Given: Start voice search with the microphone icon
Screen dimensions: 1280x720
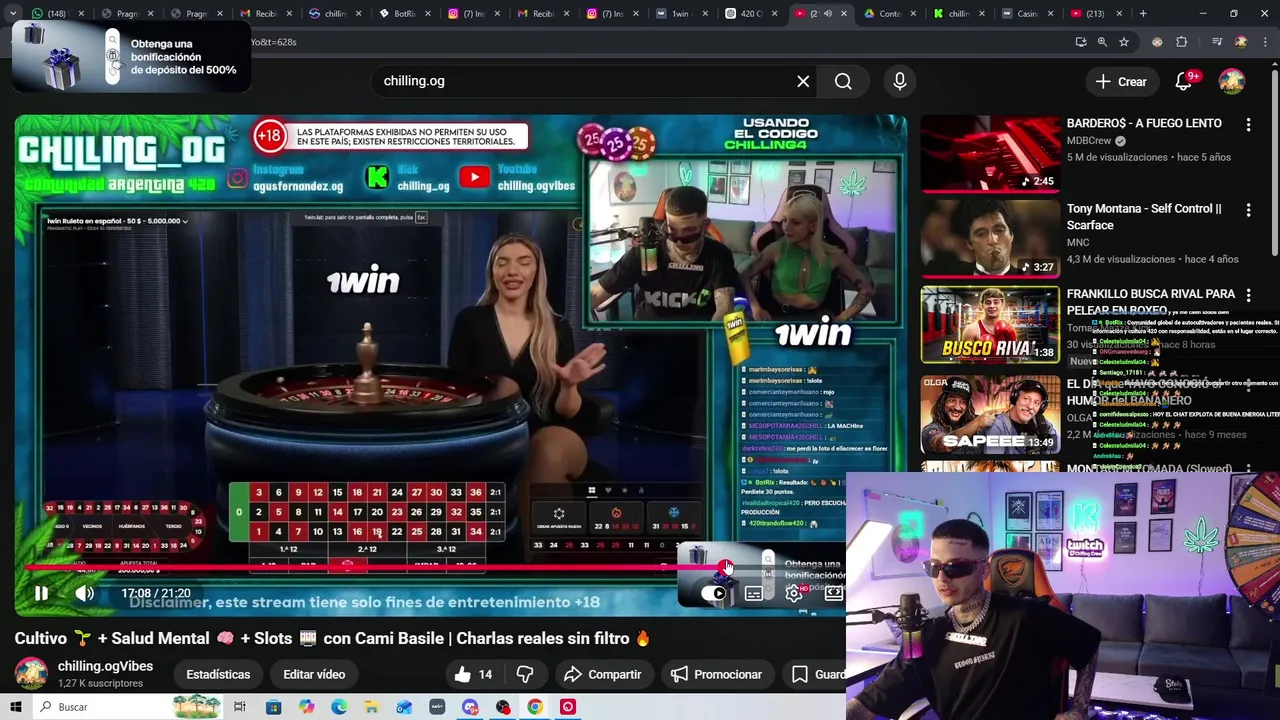Looking at the screenshot, I should [x=900, y=81].
